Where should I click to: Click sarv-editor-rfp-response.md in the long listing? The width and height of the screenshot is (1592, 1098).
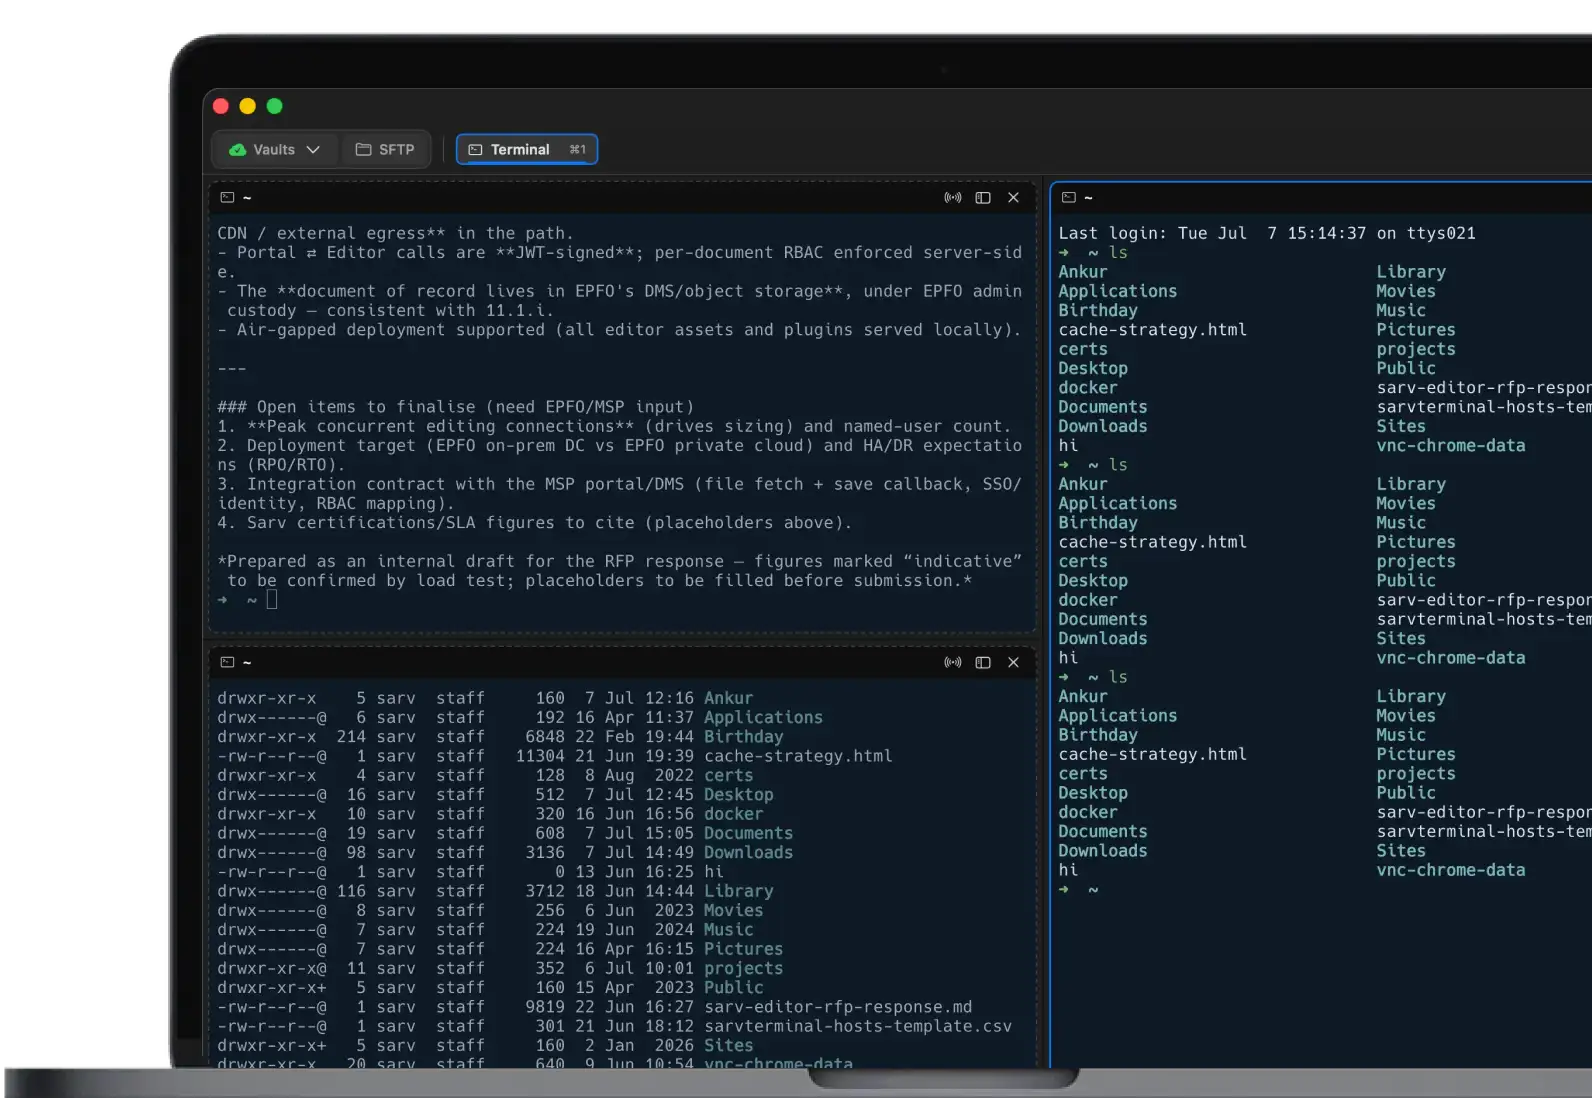[x=838, y=1007]
